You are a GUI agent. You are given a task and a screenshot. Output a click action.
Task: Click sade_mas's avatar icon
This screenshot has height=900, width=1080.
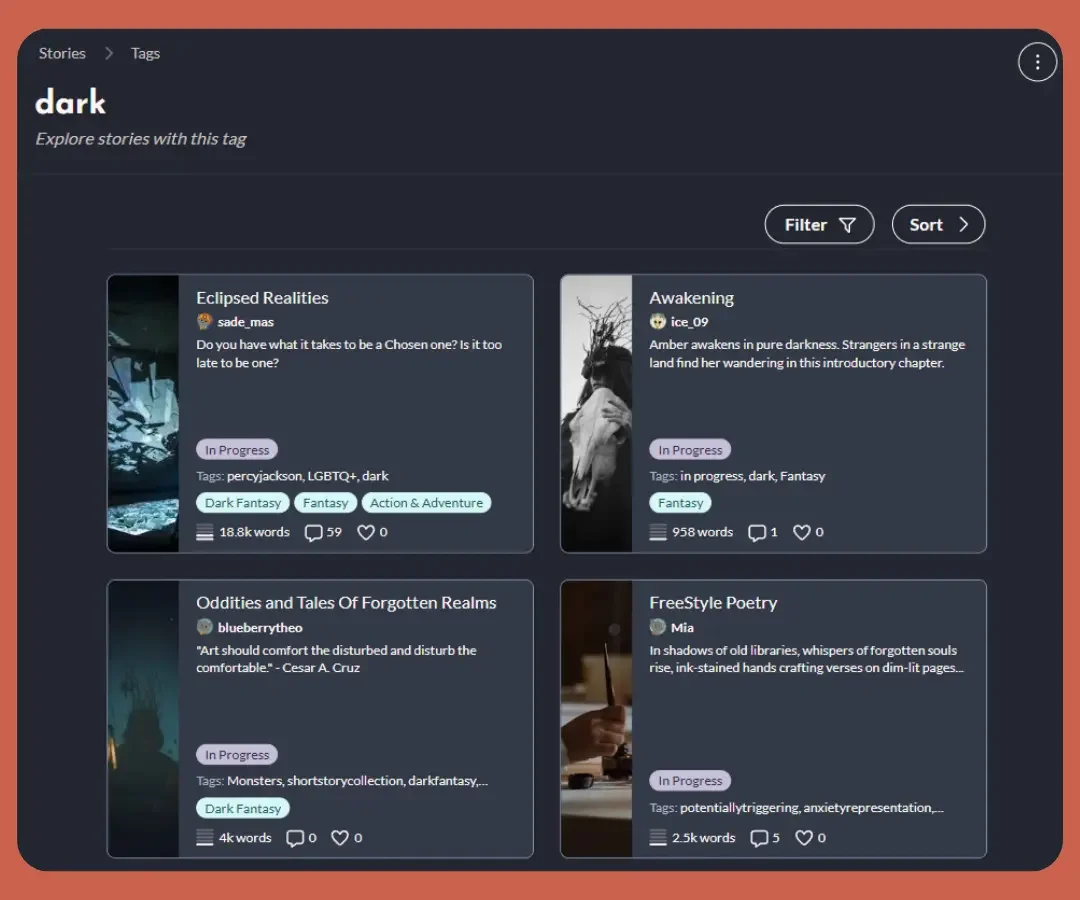(204, 321)
